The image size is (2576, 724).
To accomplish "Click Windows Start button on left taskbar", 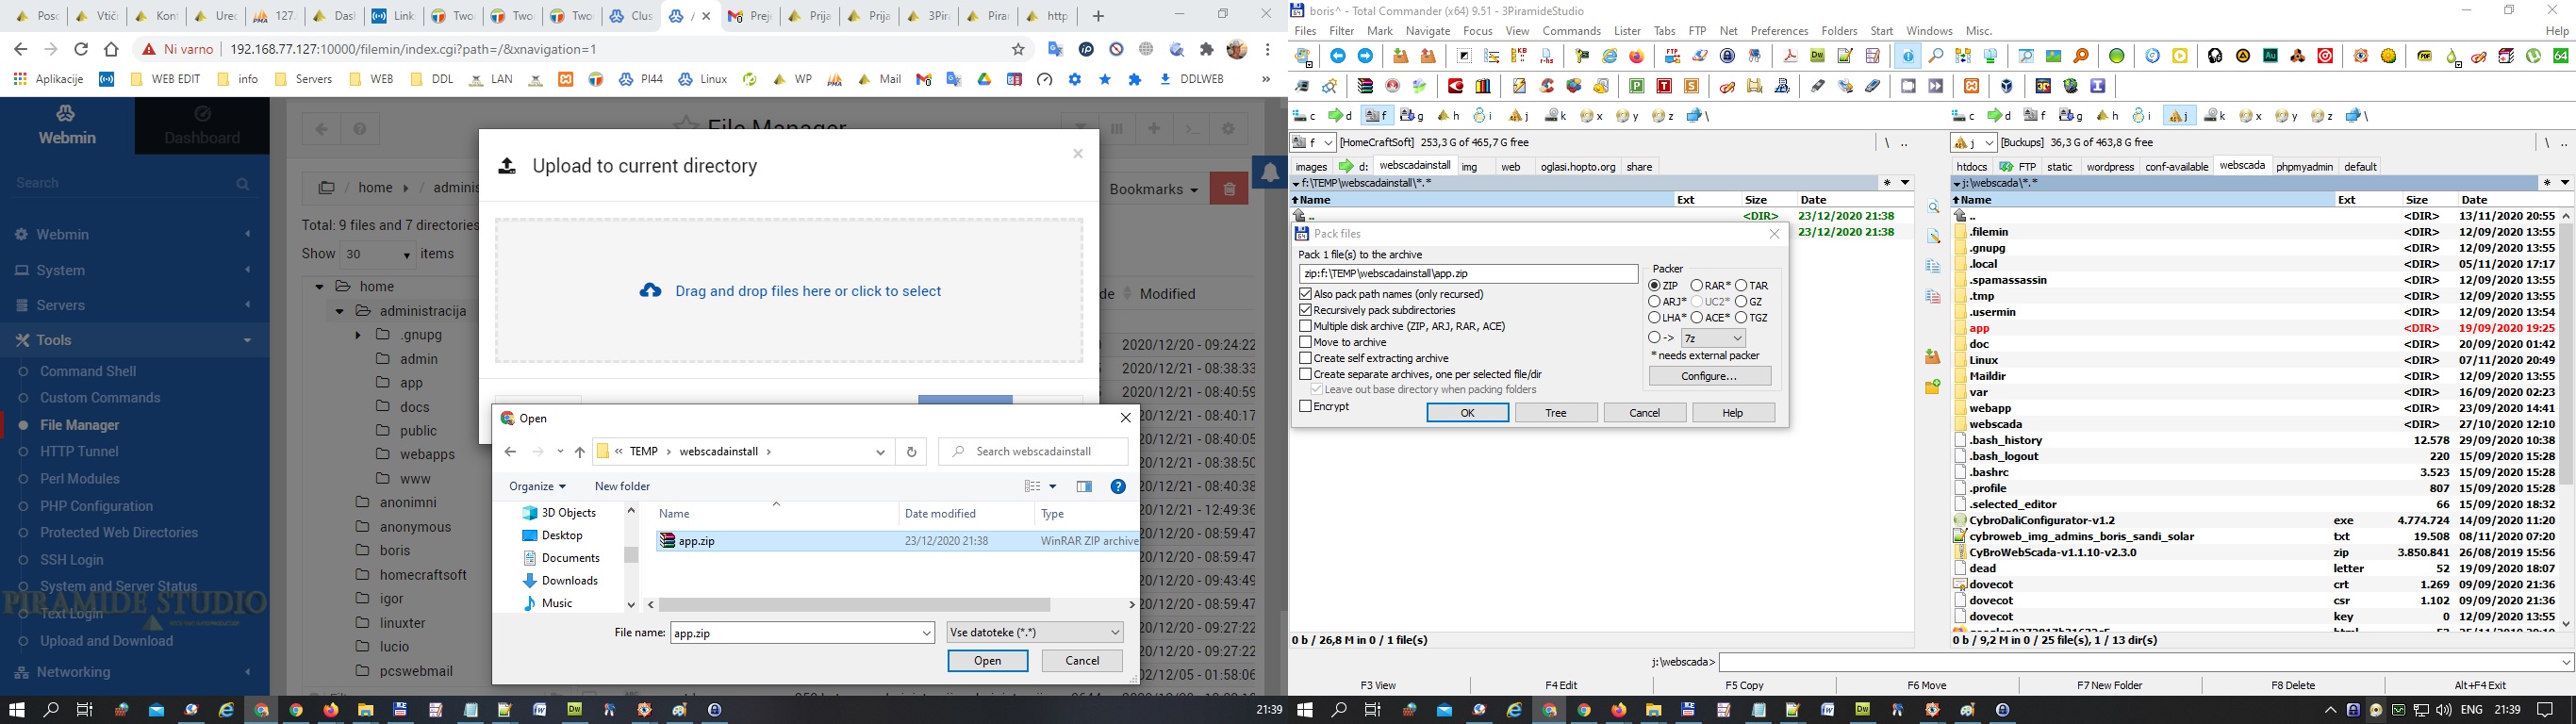I will 17,710.
